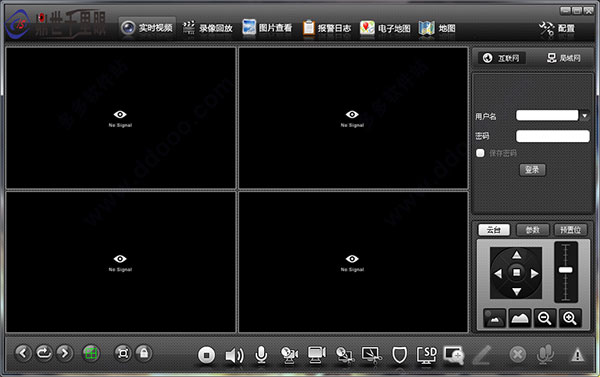The height and width of the screenshot is (377, 600).
Task: Click the padlock lock icon
Action: click(143, 353)
